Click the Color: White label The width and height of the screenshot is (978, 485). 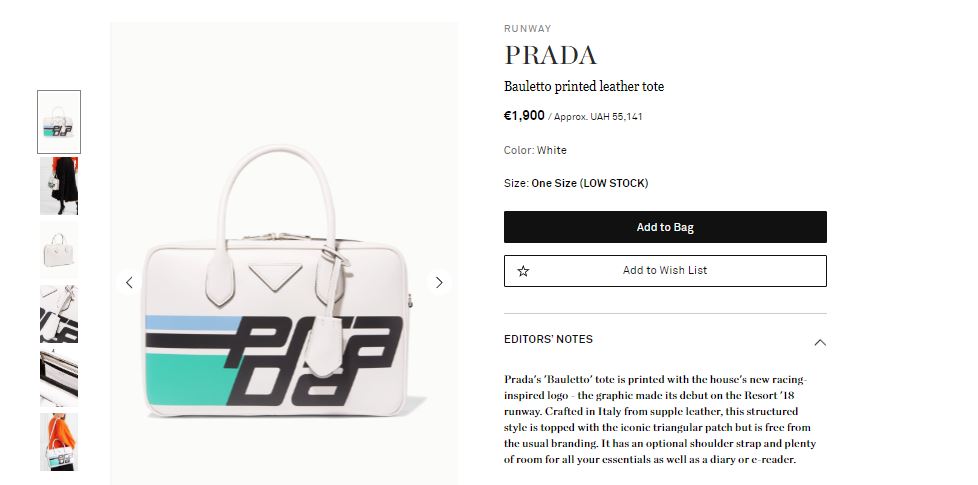(x=535, y=150)
